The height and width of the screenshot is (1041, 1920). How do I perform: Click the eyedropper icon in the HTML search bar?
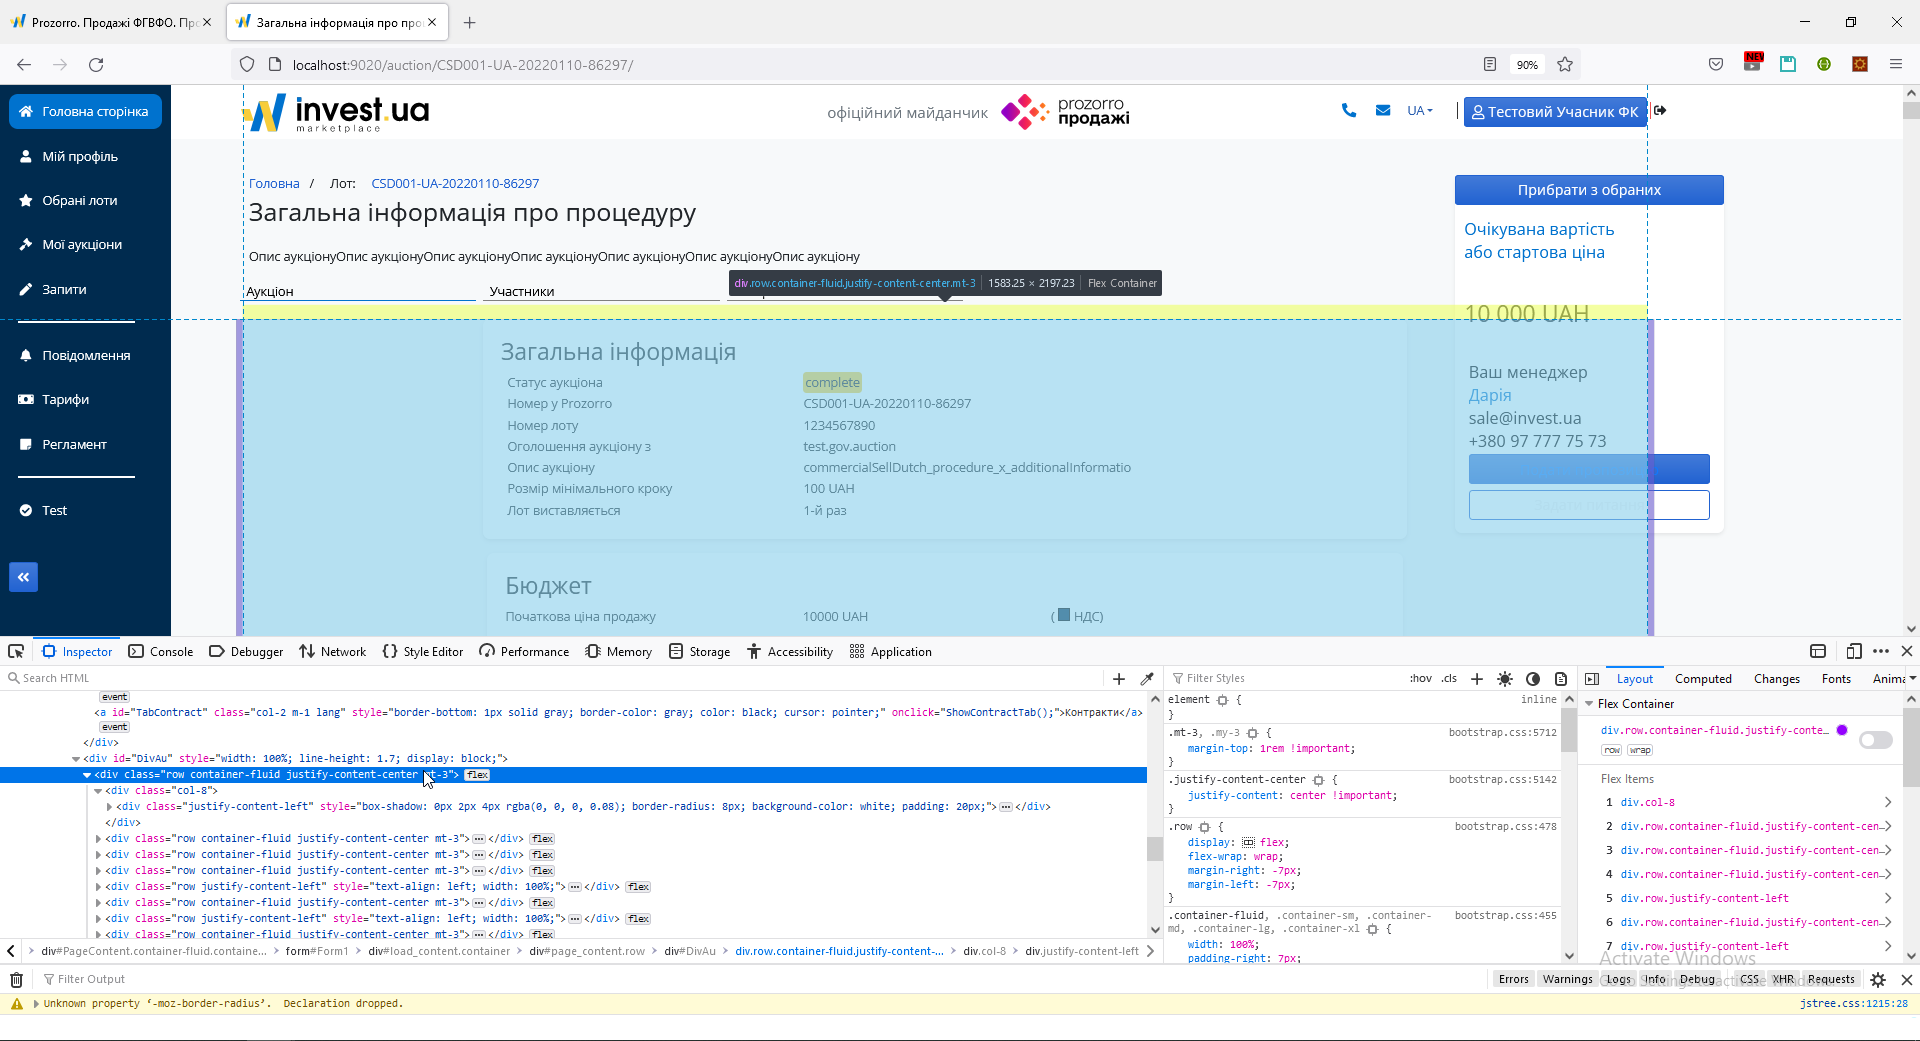1147,679
